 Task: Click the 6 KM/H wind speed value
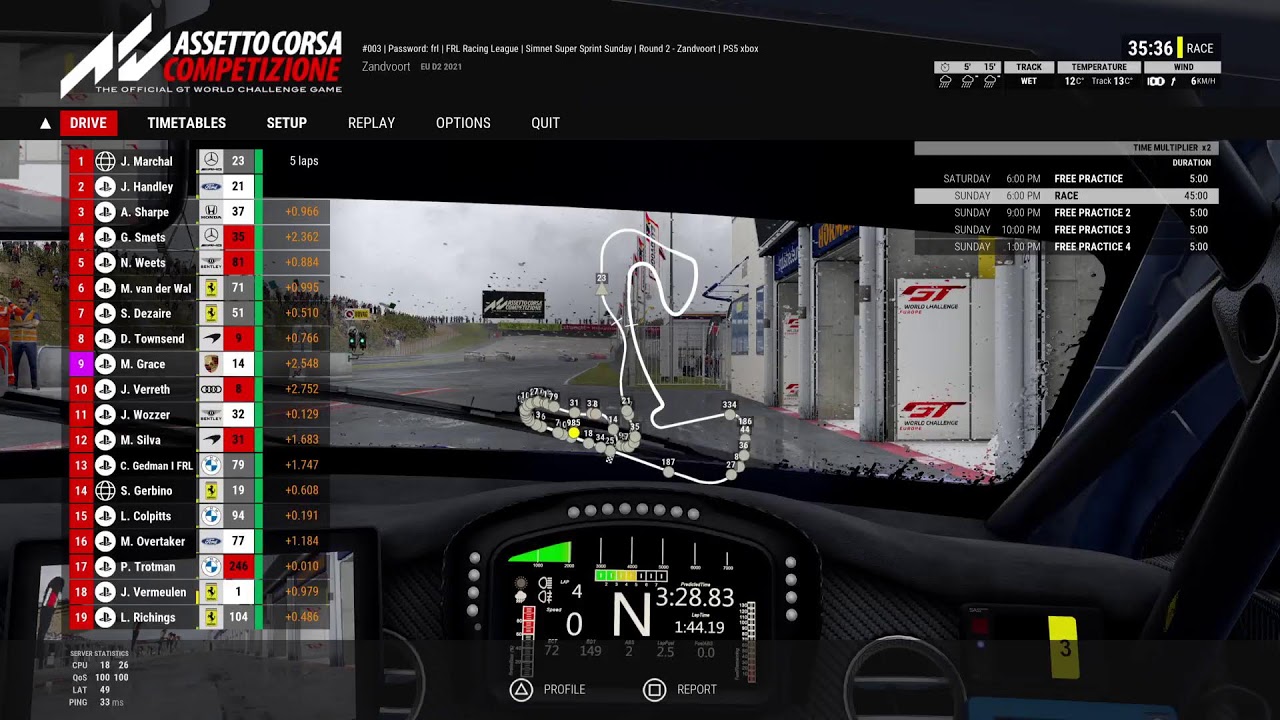point(1203,82)
